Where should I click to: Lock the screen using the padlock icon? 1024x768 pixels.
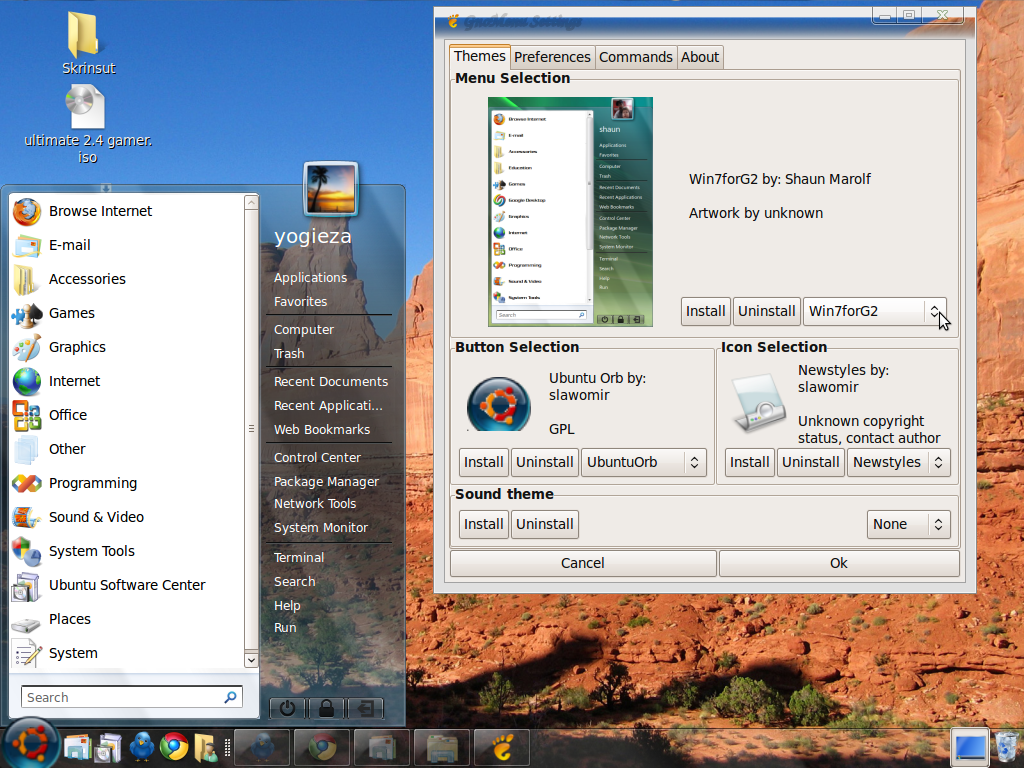[327, 708]
